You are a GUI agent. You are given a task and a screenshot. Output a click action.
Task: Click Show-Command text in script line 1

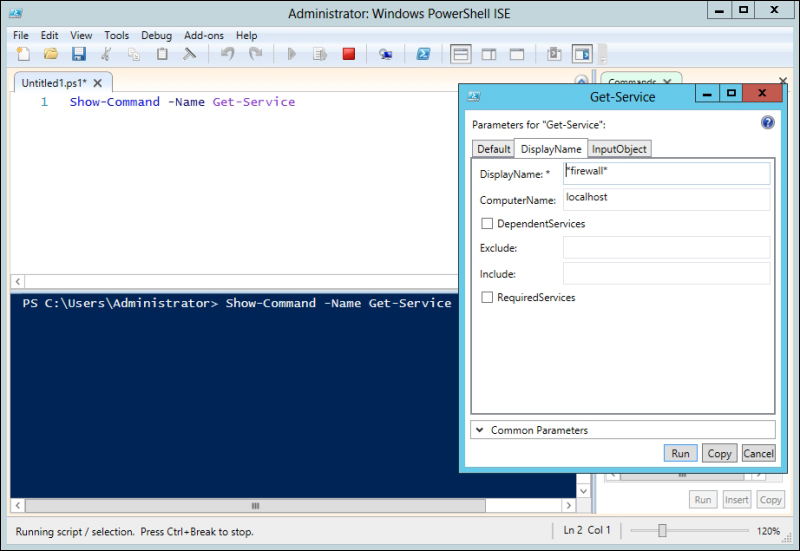[115, 102]
